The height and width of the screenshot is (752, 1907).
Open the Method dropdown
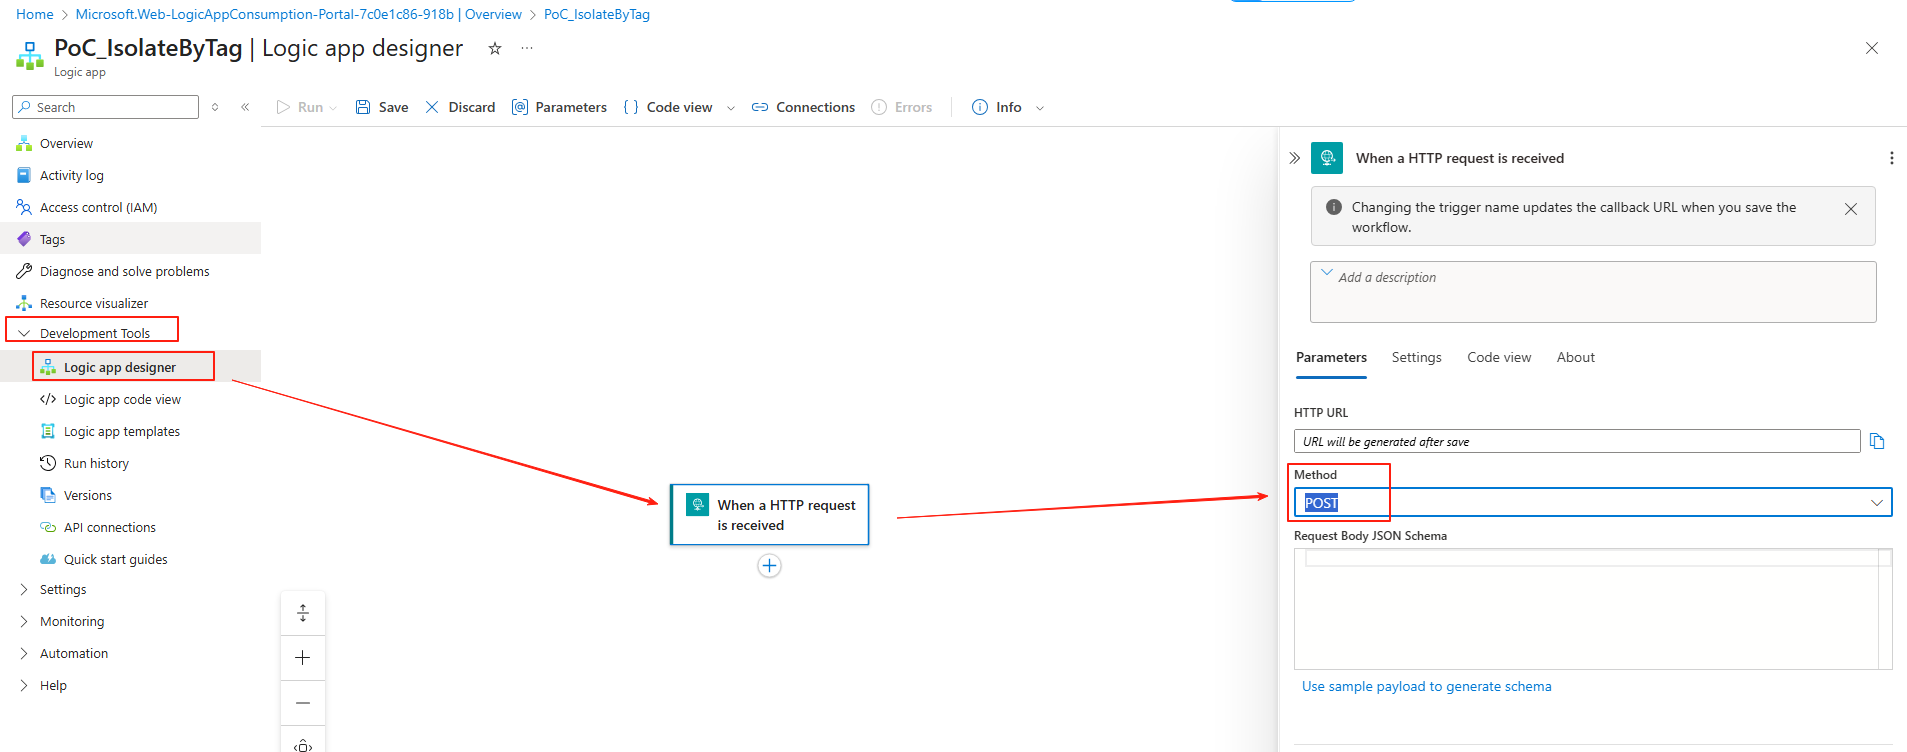coord(1876,502)
